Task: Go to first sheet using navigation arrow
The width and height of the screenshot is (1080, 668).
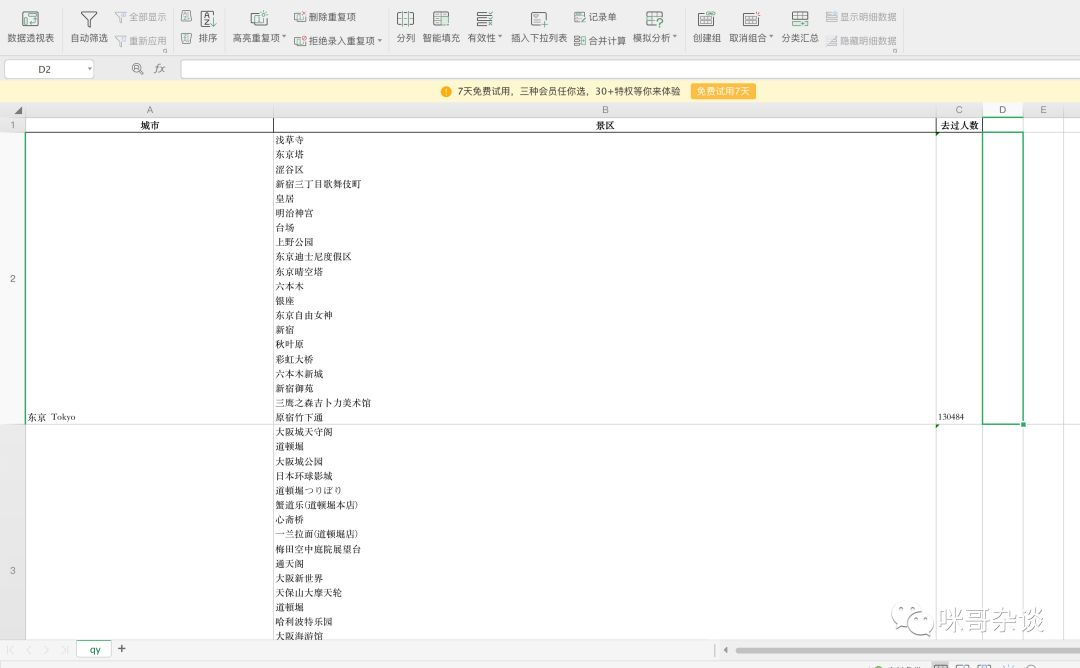Action: pyautogui.click(x=10, y=649)
